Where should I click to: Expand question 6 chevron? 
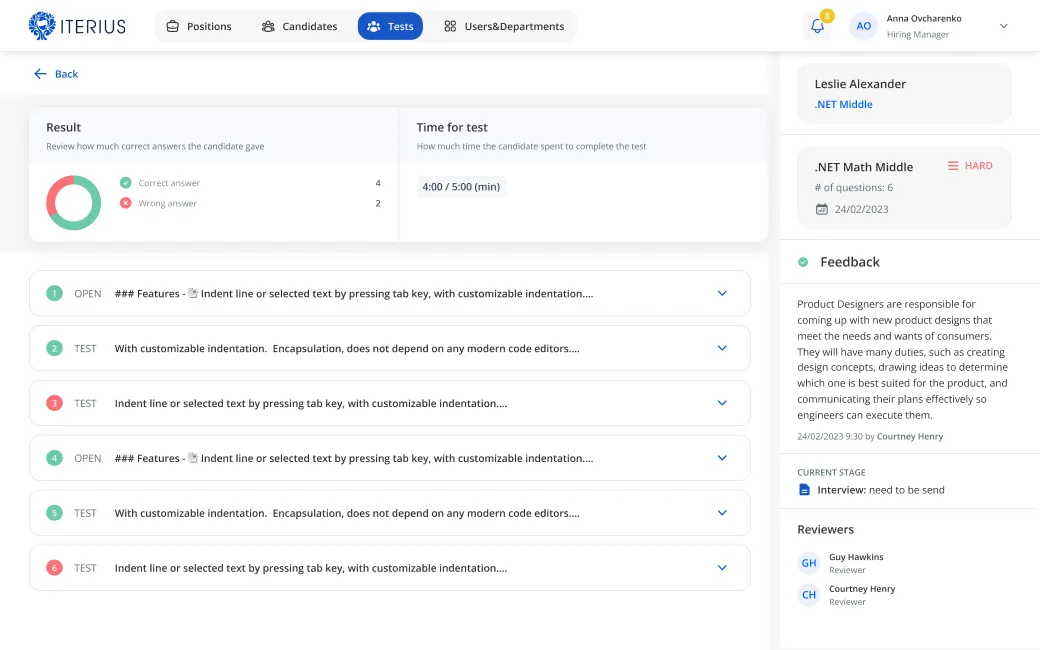click(722, 568)
